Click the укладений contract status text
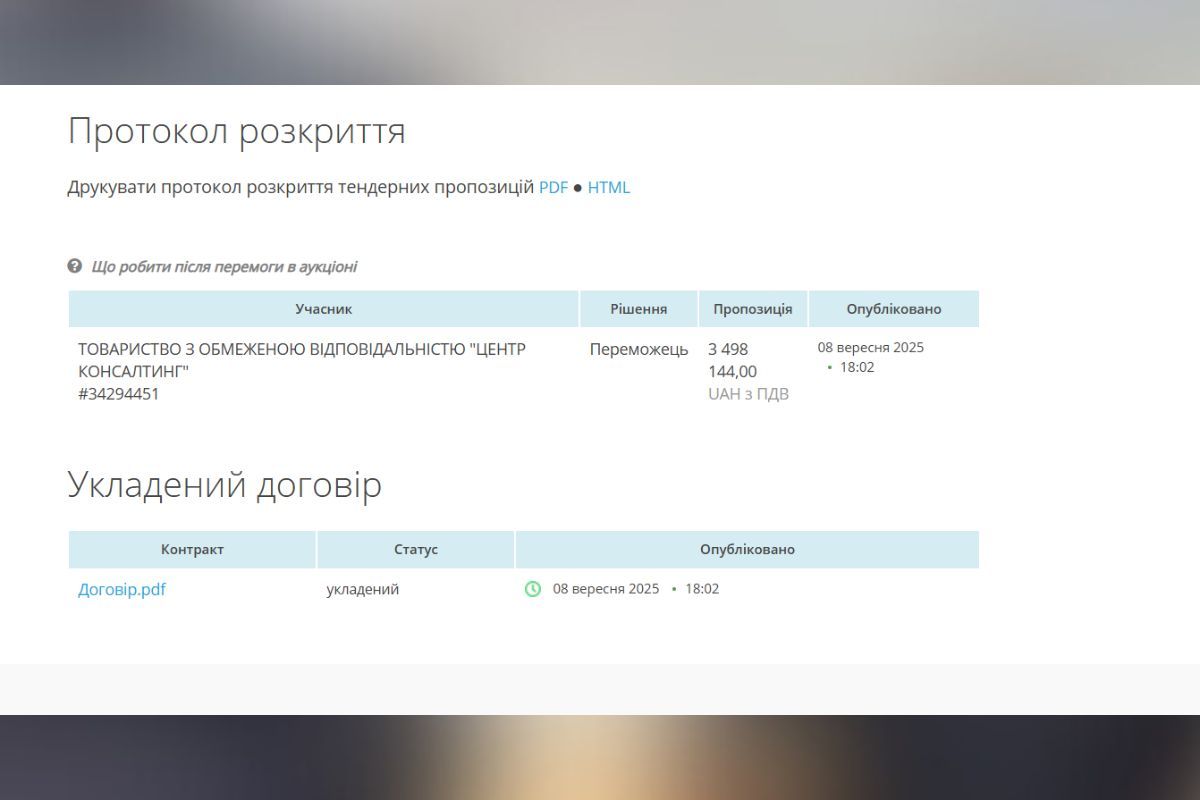1200x800 pixels. tap(361, 589)
